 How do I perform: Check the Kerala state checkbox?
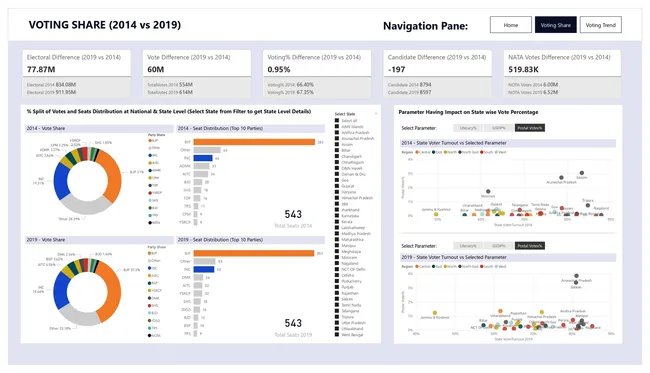click(337, 222)
